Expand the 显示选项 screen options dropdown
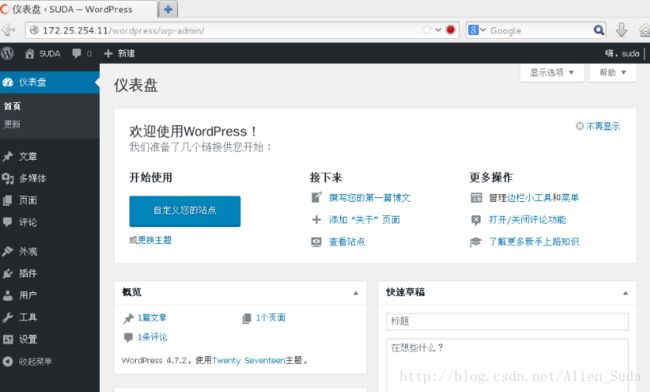 pos(552,73)
